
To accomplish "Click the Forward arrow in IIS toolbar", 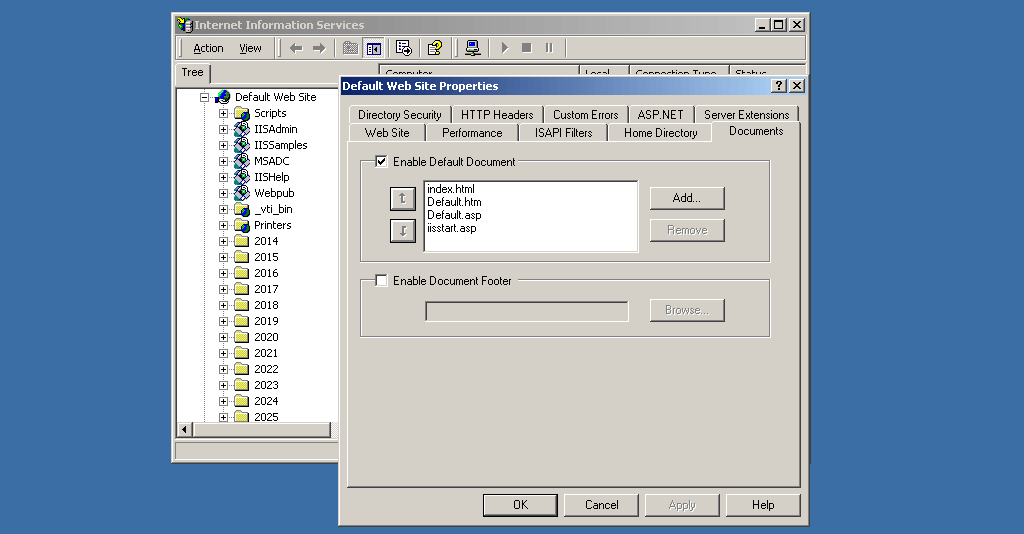I will point(319,48).
